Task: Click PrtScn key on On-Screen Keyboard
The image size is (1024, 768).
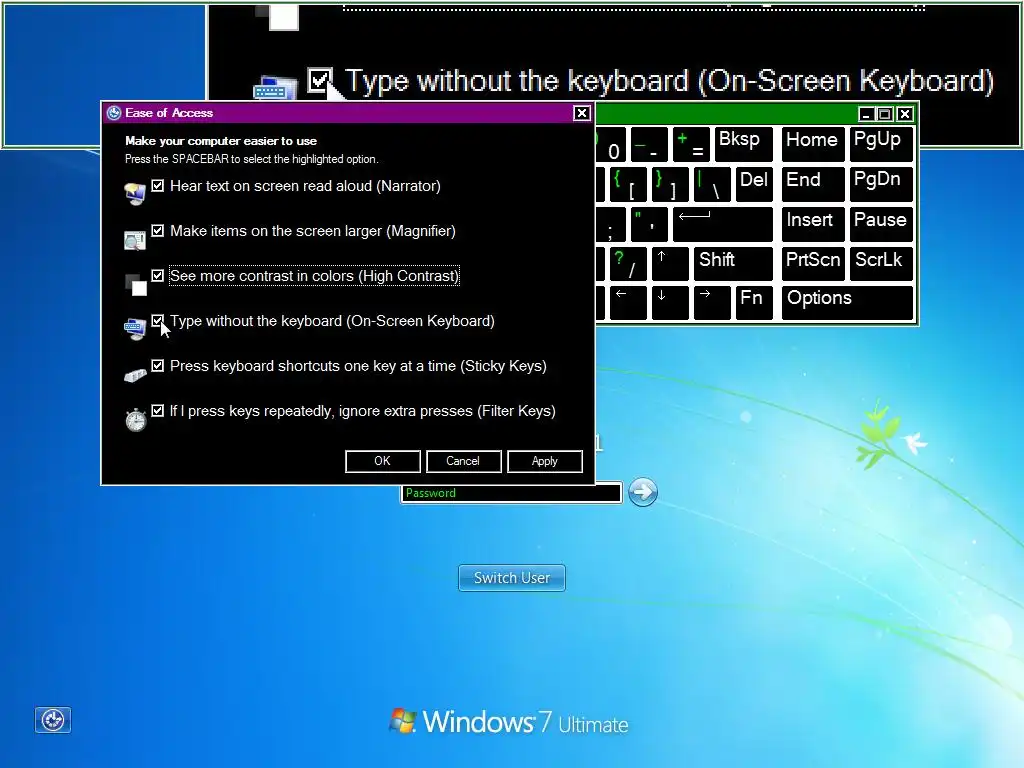Action: (x=813, y=264)
